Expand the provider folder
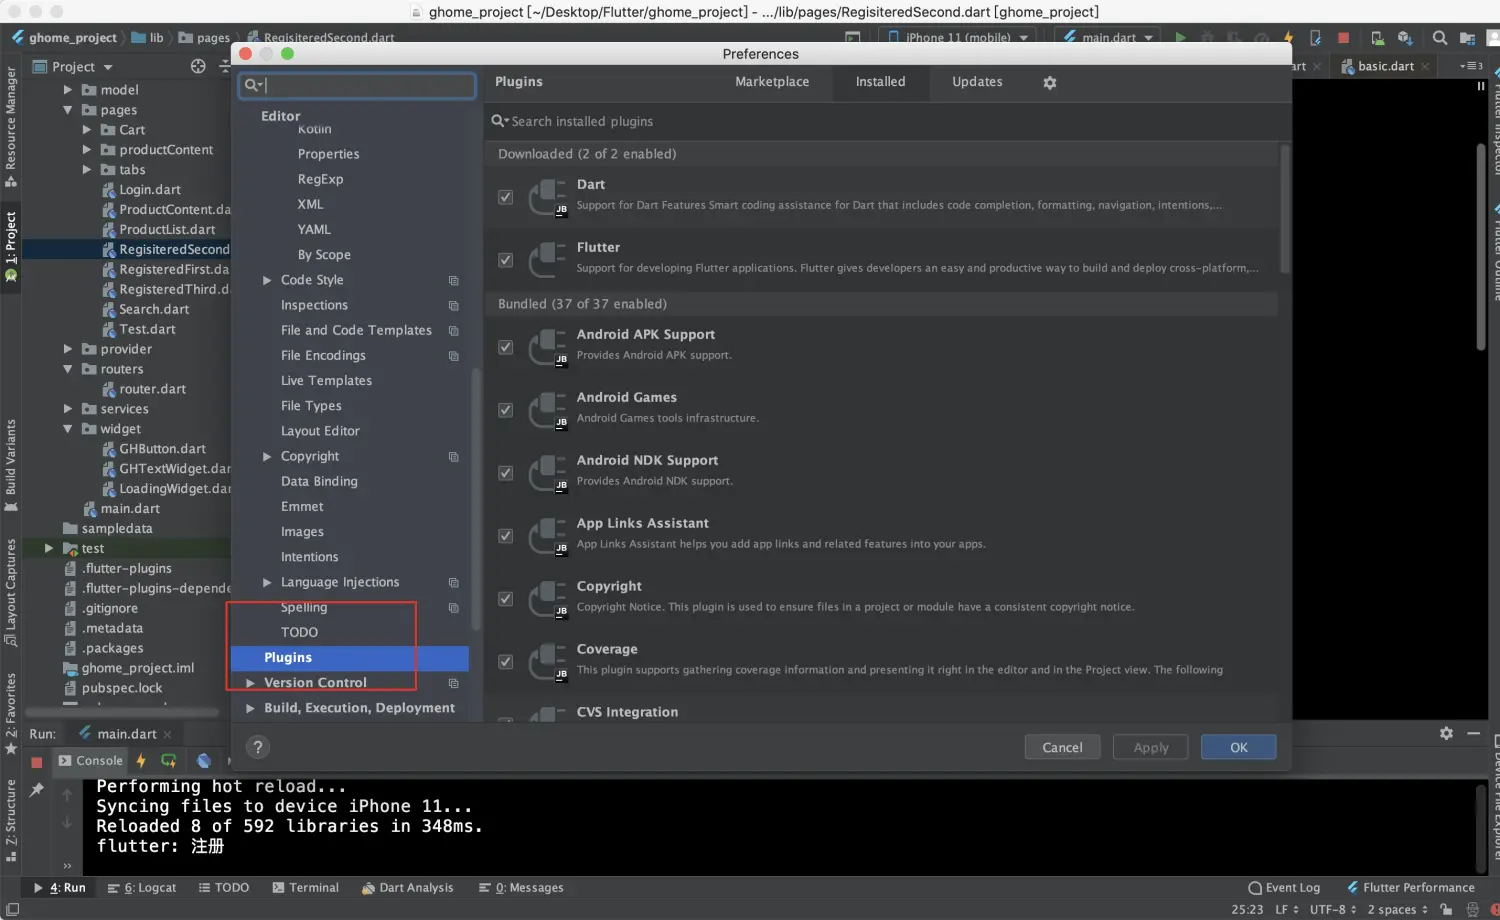This screenshot has width=1500, height=920. 68,350
